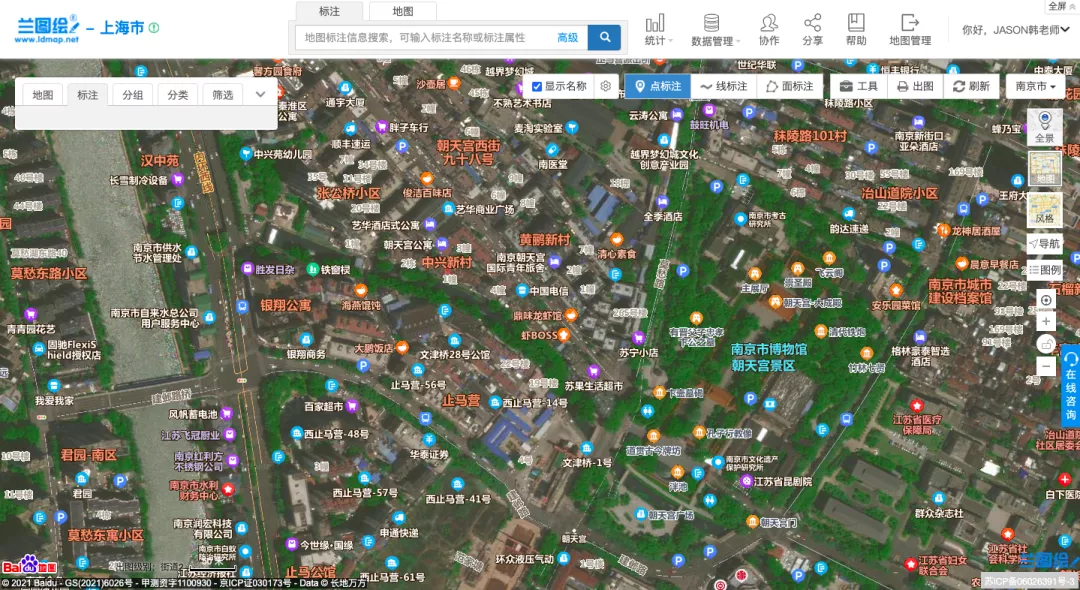Image resolution: width=1080 pixels, height=590 pixels.
Task: Click the 中国电信 marker
Action: [x=522, y=291]
